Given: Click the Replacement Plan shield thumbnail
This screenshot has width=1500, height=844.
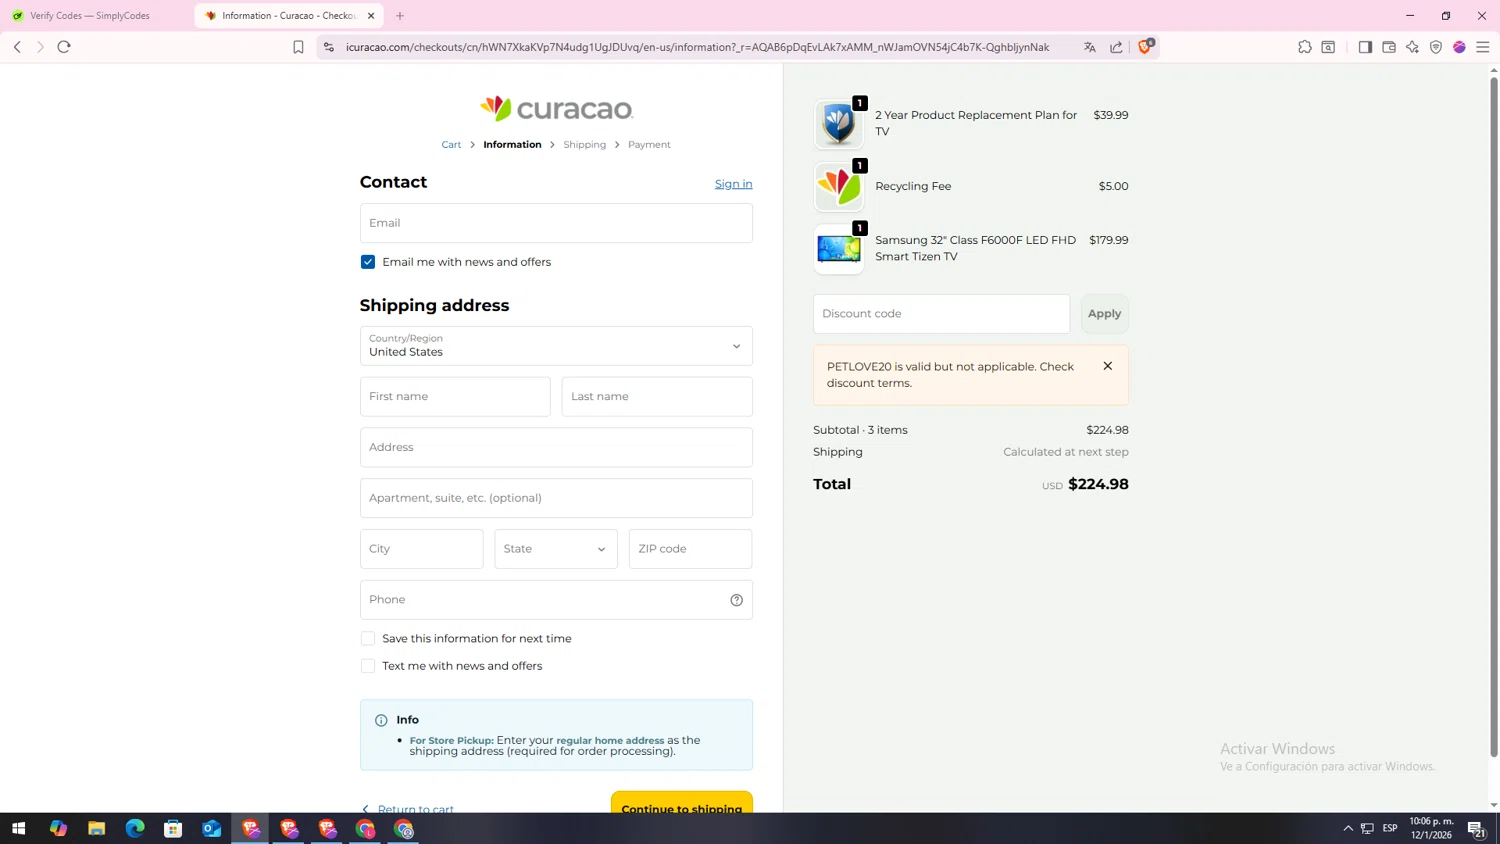Looking at the screenshot, I should 838,124.
